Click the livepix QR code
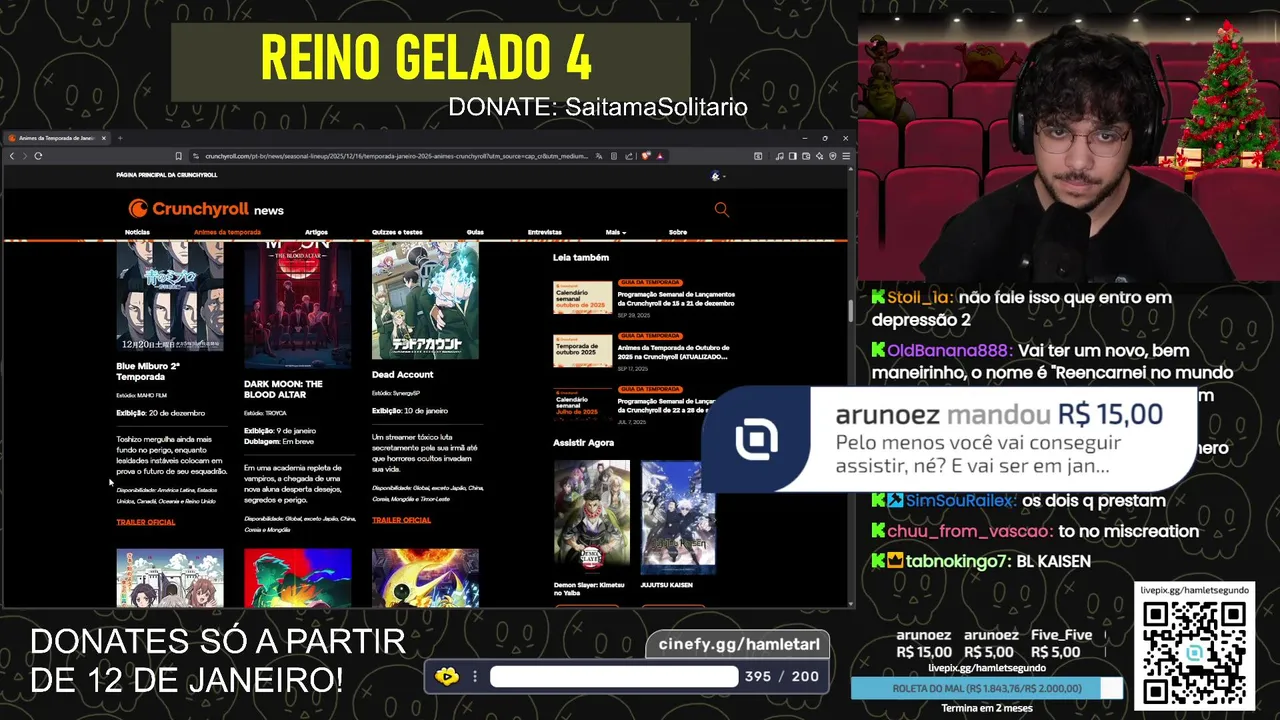Screen dimensions: 1280x720 1194,652
